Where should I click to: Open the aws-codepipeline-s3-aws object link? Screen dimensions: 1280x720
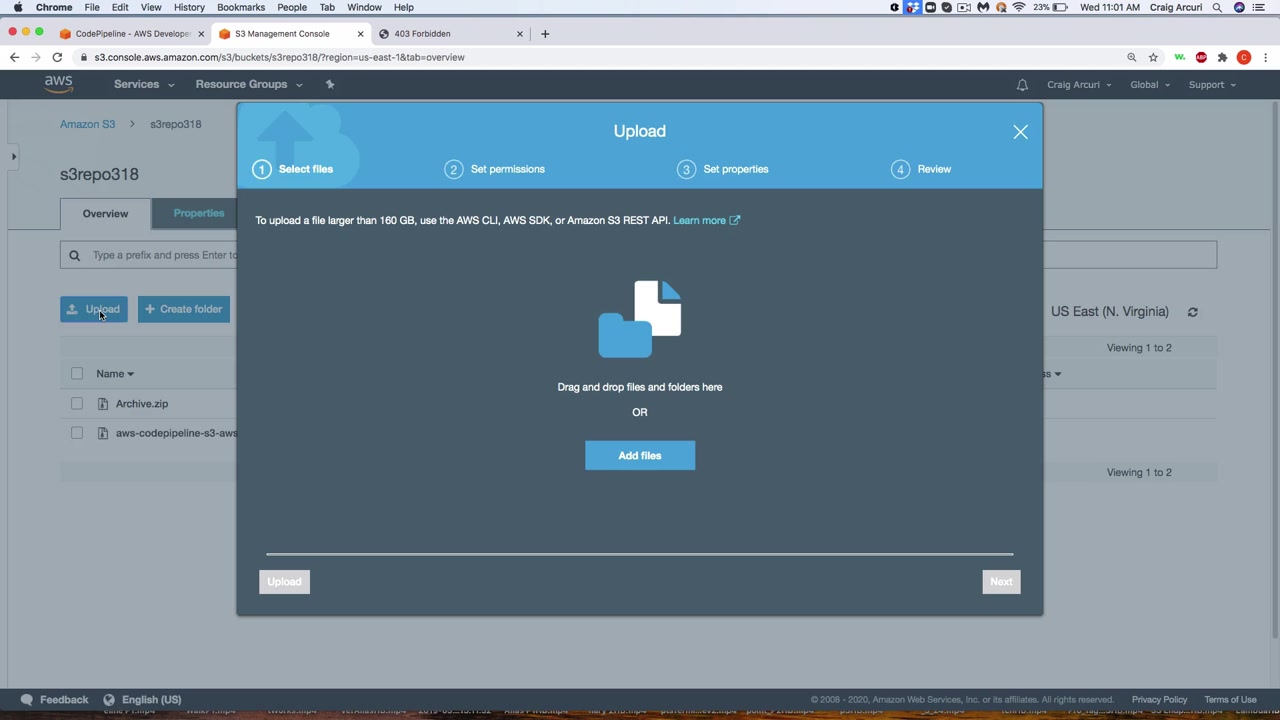click(x=176, y=433)
